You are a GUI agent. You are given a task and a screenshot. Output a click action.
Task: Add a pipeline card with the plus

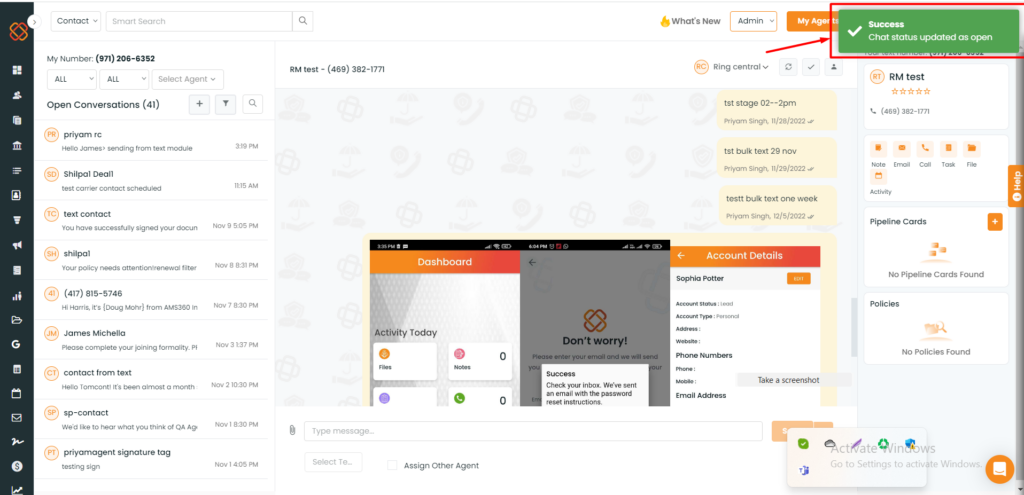click(995, 222)
